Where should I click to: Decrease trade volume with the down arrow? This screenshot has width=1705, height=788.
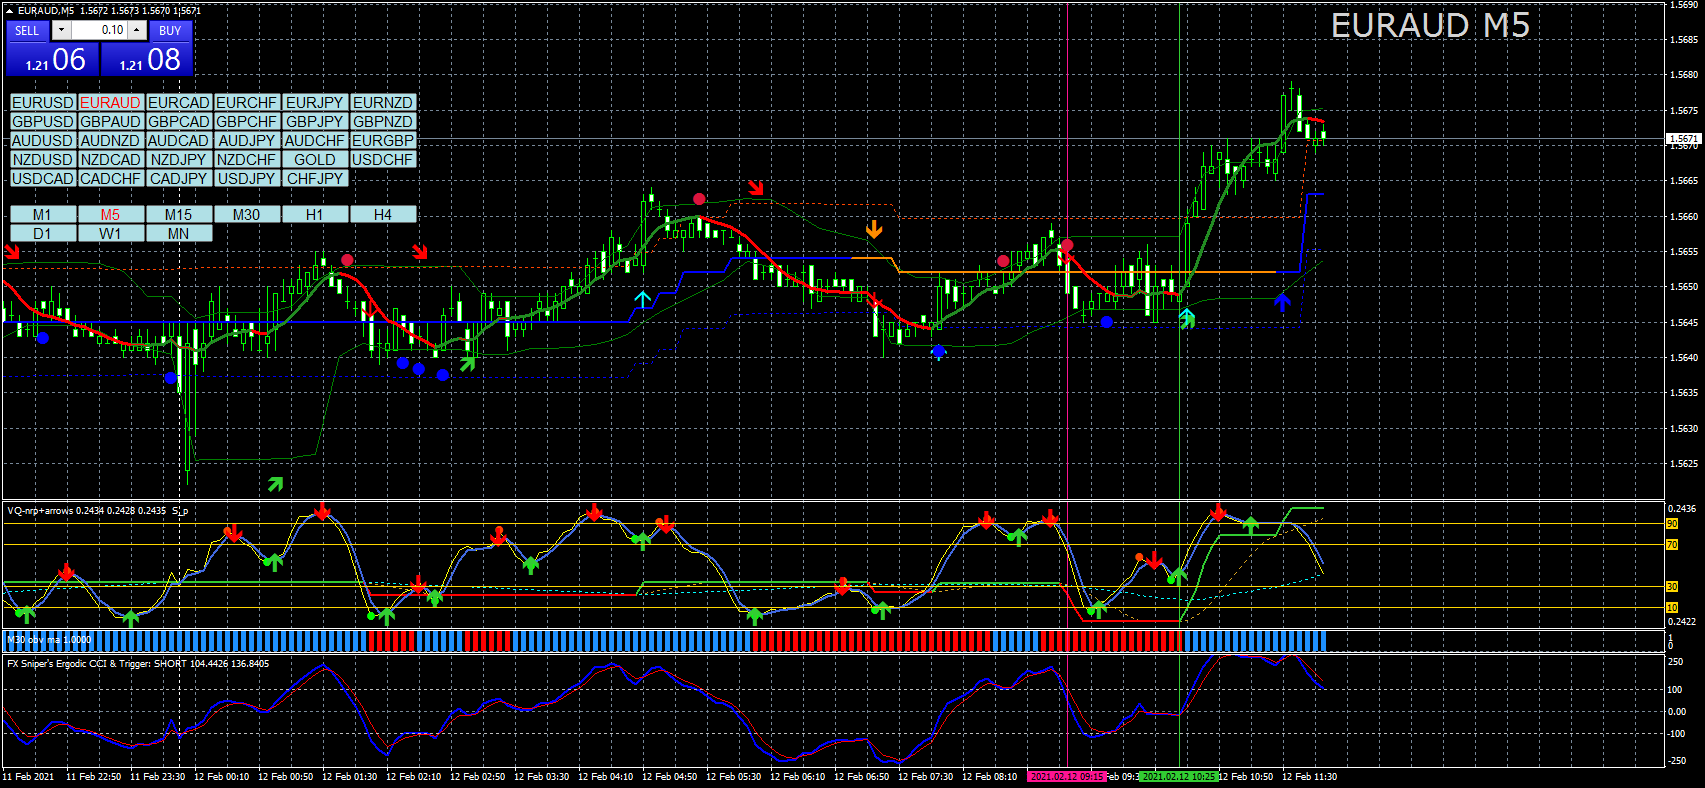point(60,31)
